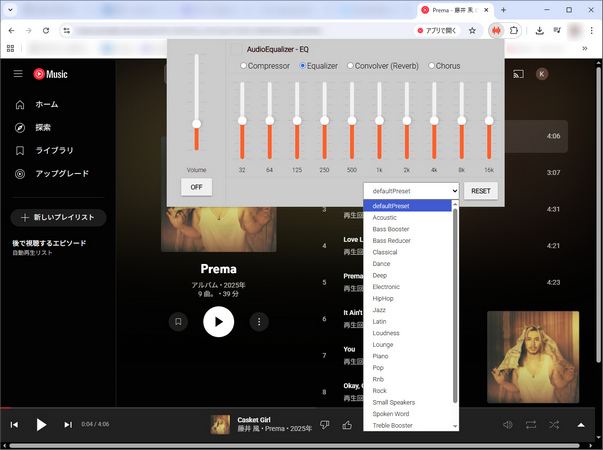Like the Casket Girl song
Image resolution: width=603 pixels, height=450 pixels.
pos(347,425)
